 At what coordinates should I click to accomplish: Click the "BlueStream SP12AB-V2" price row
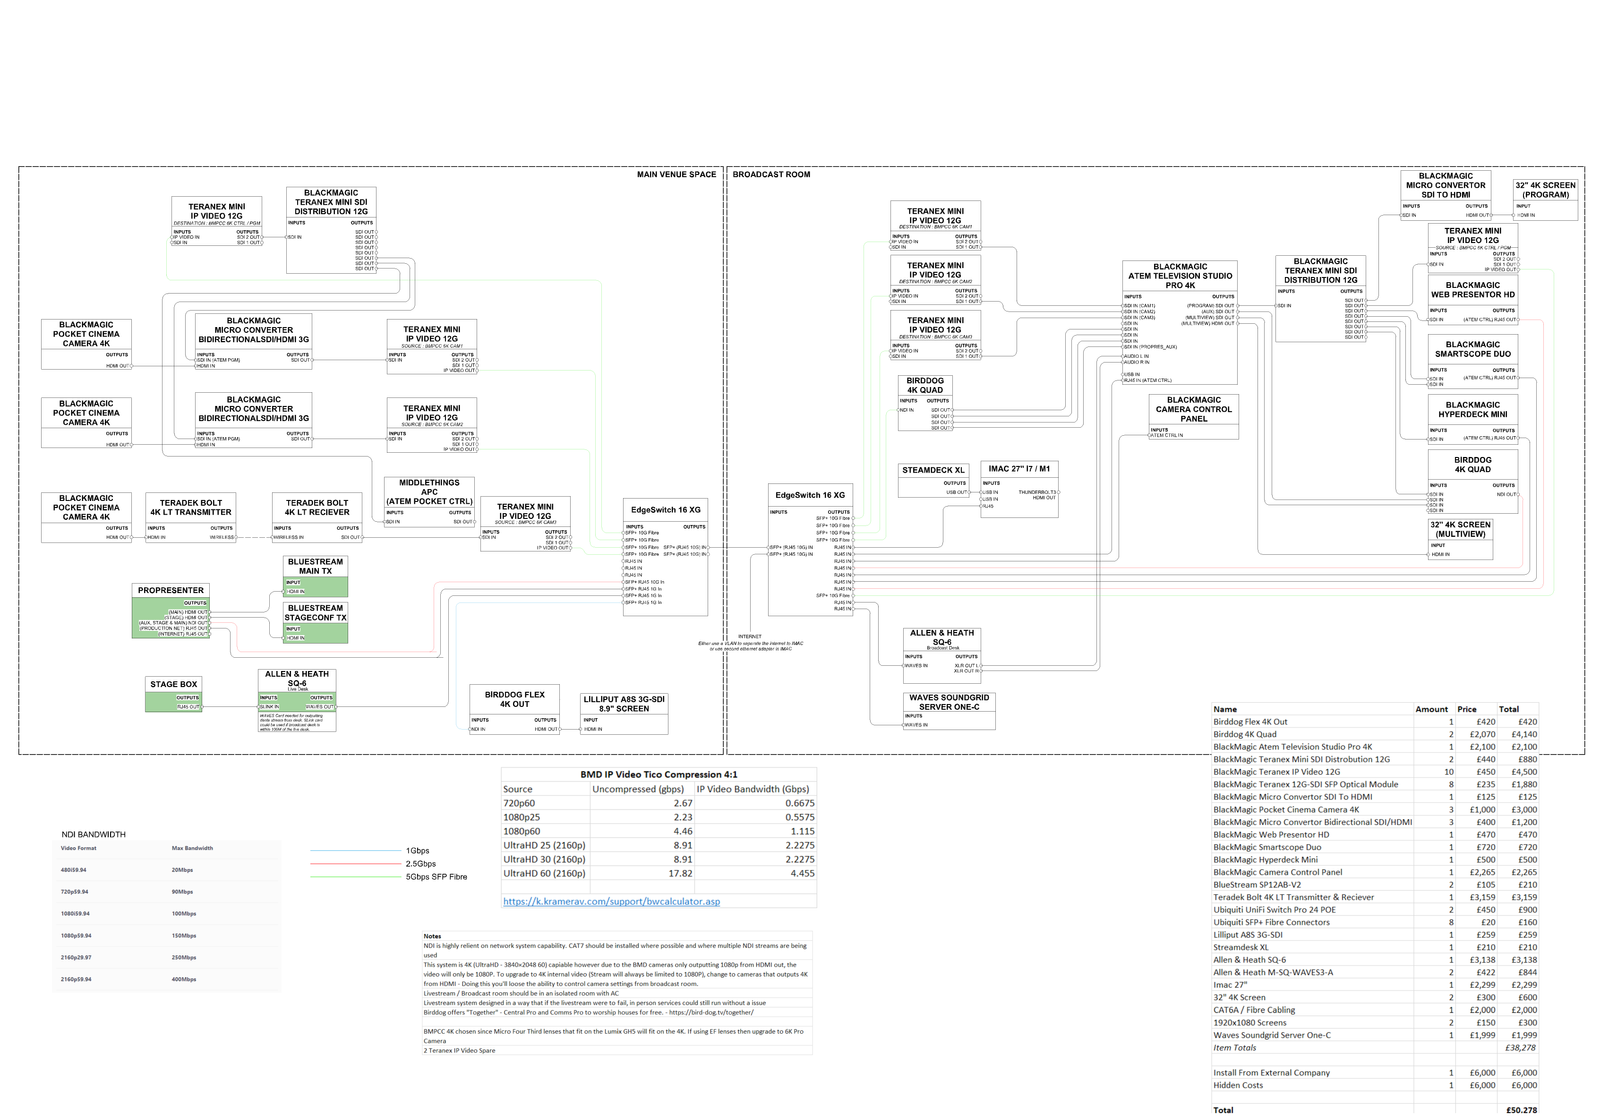1375,885
